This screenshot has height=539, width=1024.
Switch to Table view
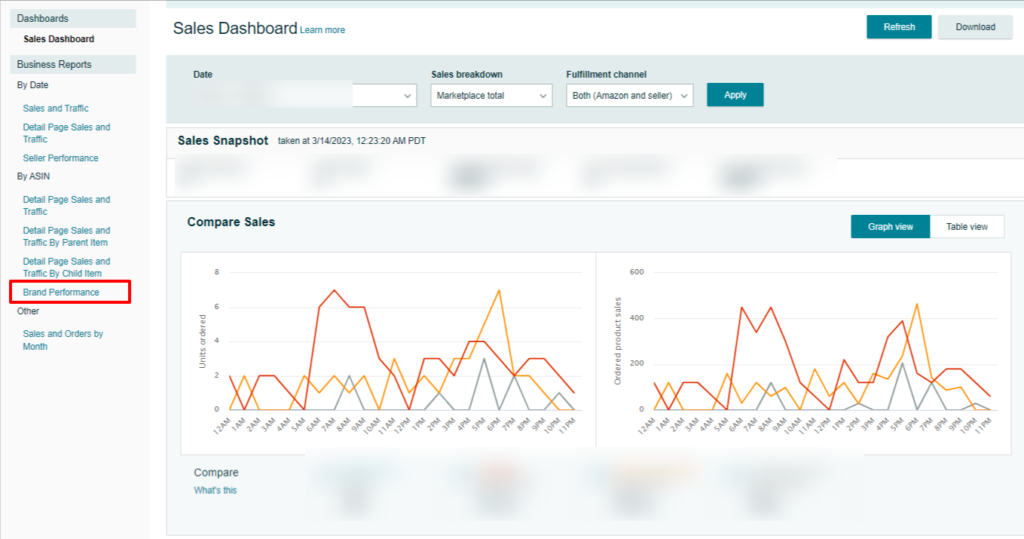click(x=967, y=227)
